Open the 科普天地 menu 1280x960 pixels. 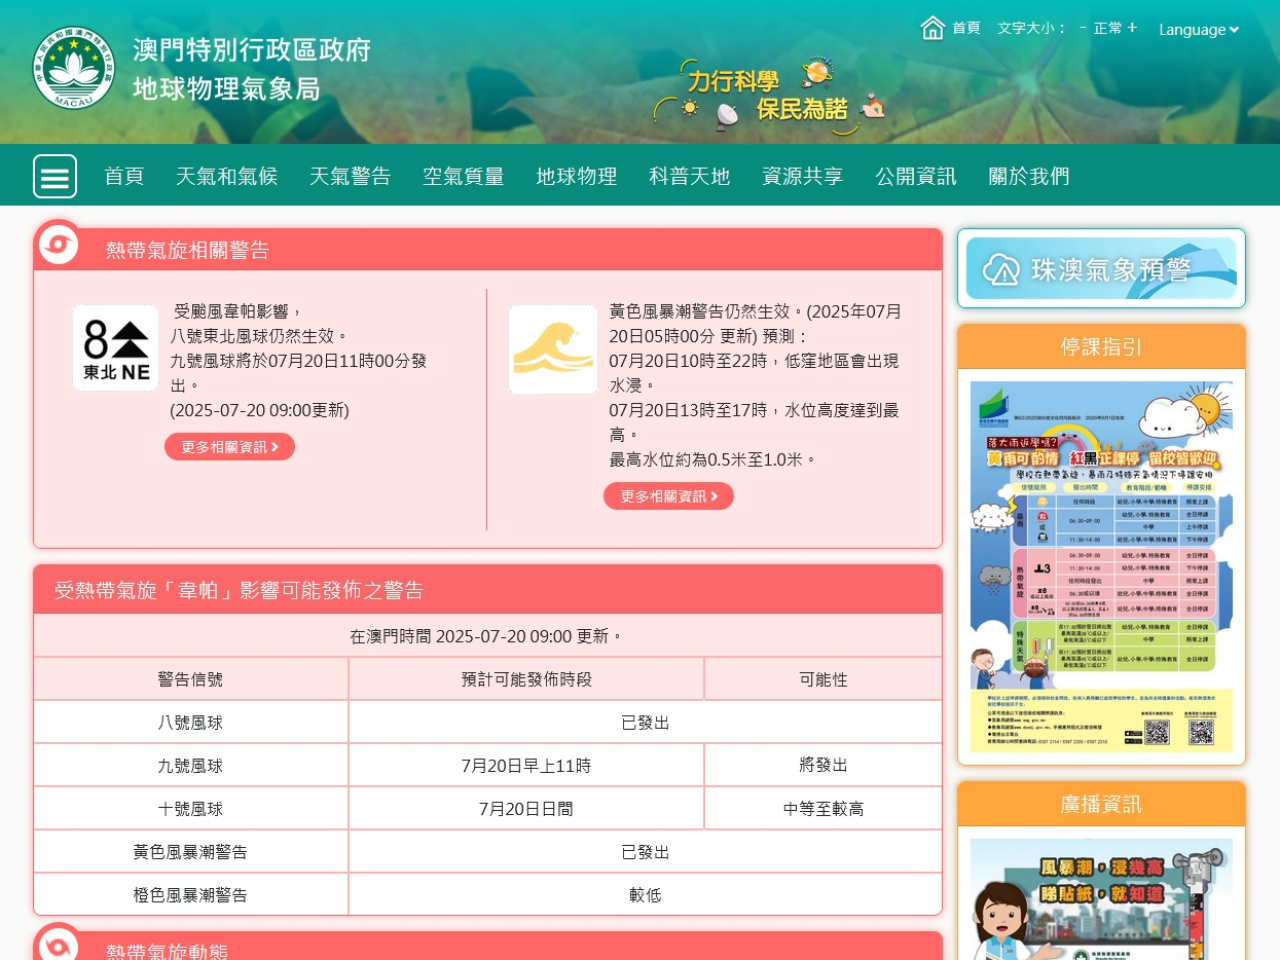tap(689, 176)
